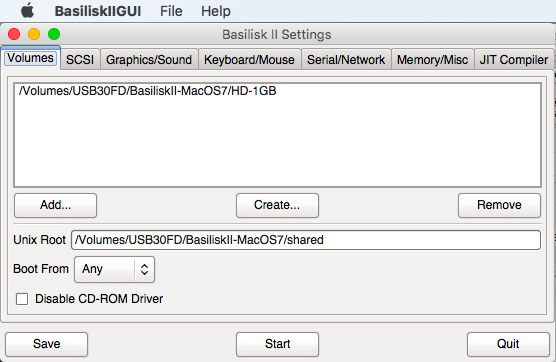Screen dimensions: 556x362
Task: Close the Basilisk II Settings window
Action: click(14, 34)
